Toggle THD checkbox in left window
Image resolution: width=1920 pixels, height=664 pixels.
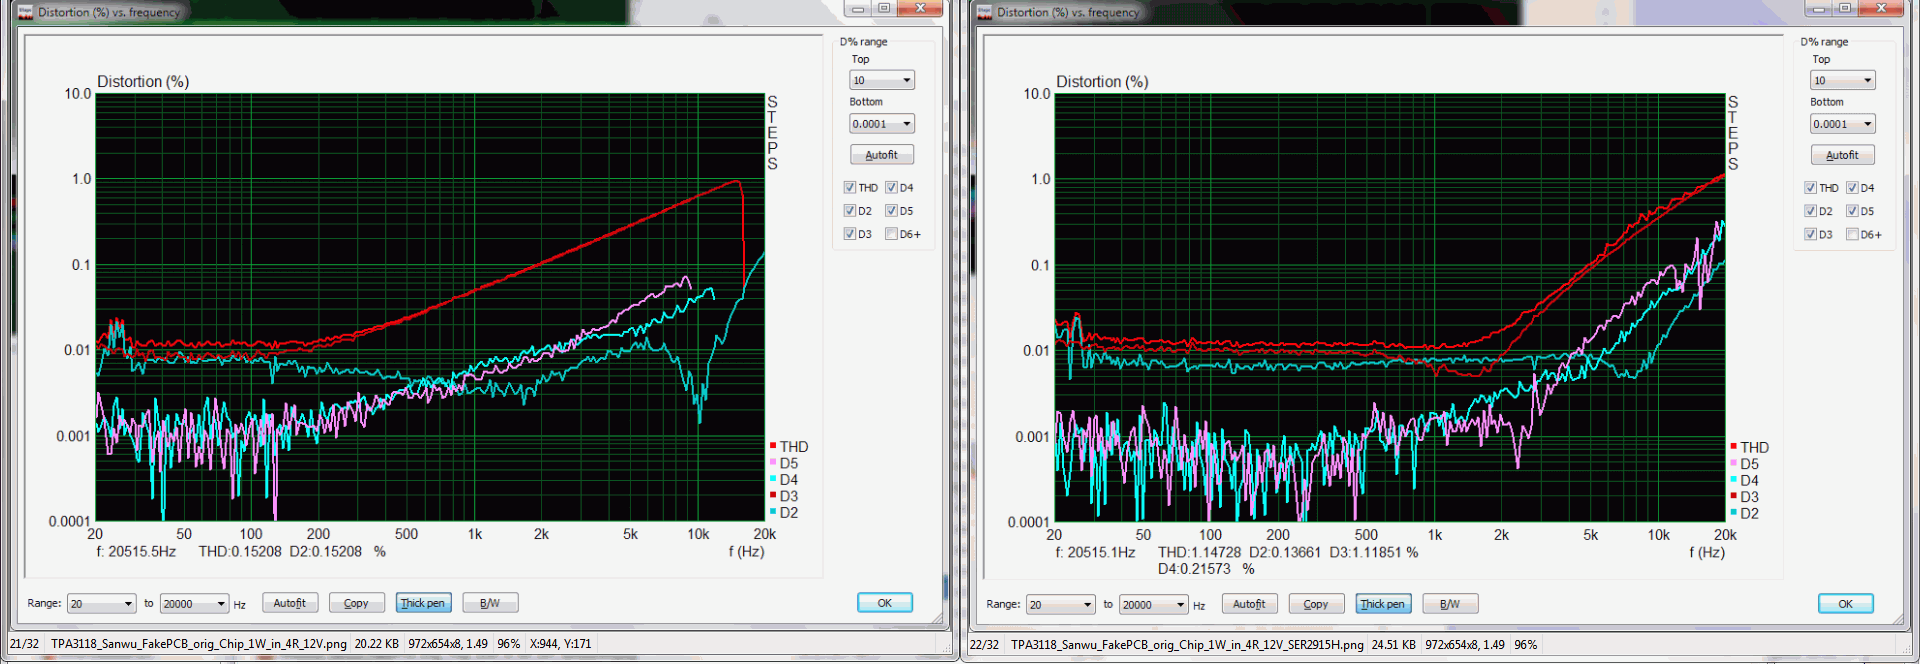click(849, 187)
